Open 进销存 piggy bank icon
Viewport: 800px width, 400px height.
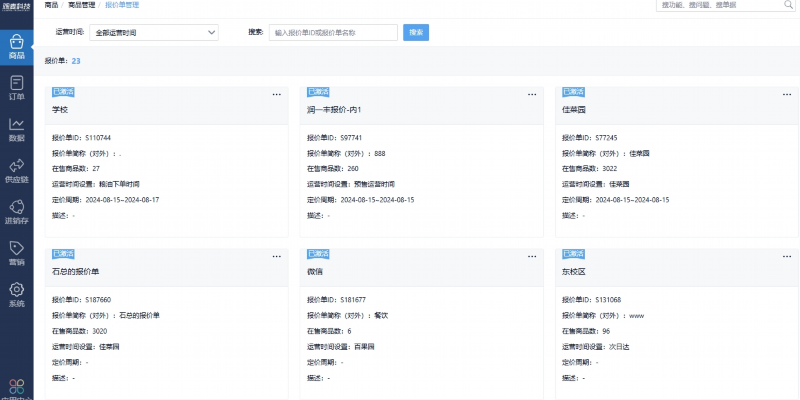point(16,211)
